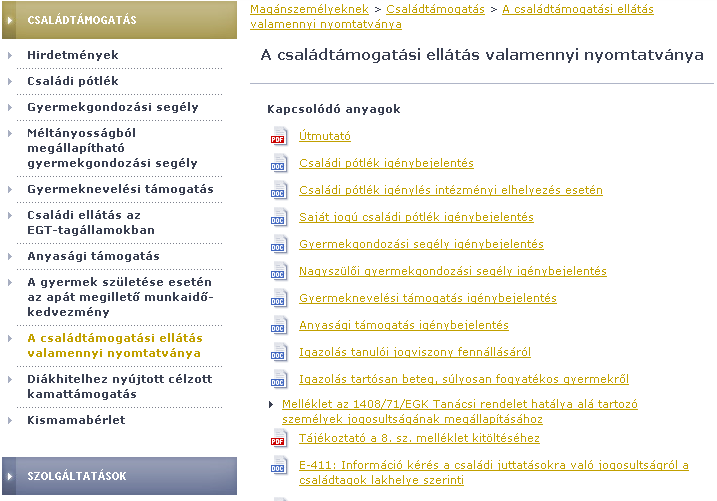717x501 pixels.
Task: Click the arrow beside Családi ellátás az EGT-tagállamokban
Action: pyautogui.click(x=10, y=215)
